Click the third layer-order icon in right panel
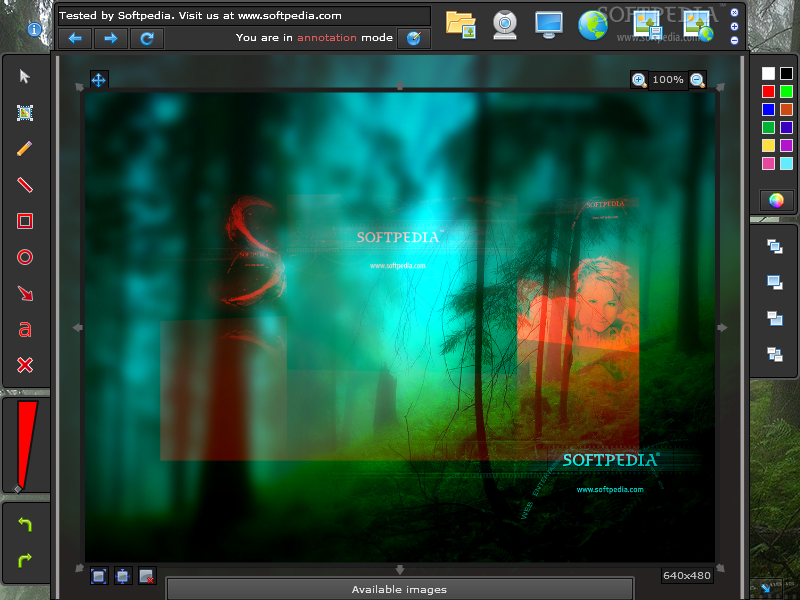800x600 pixels. pos(774,318)
